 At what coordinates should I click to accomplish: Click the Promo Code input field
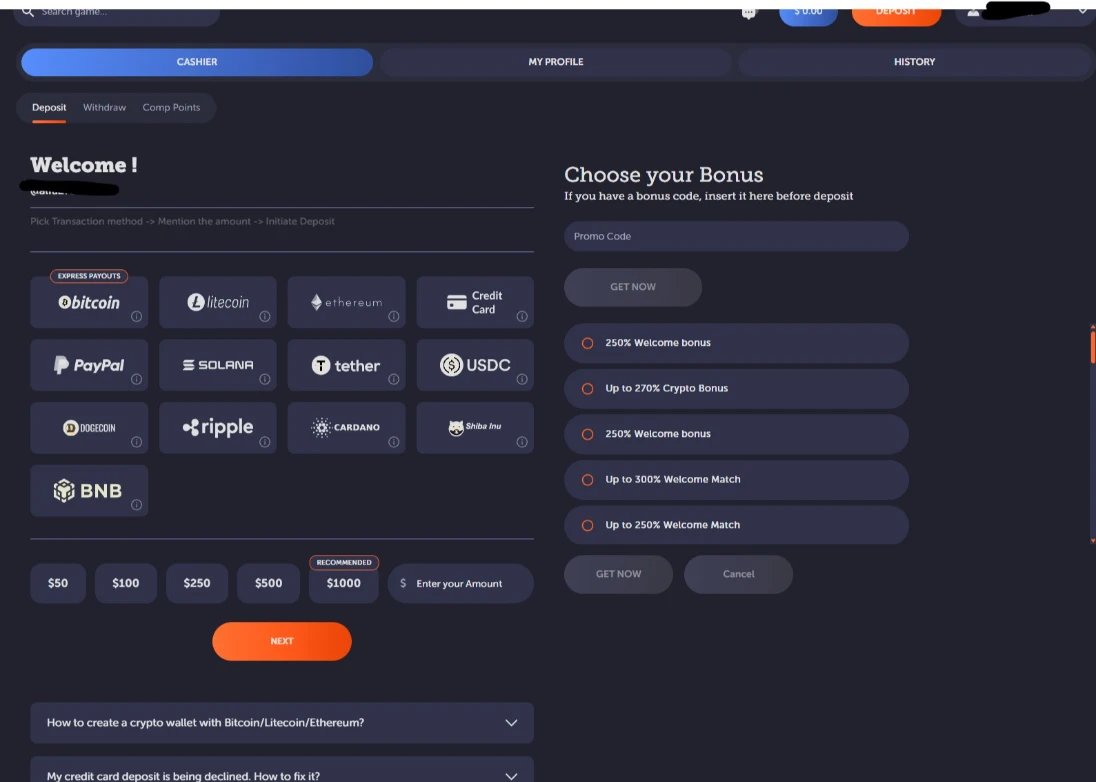pos(736,236)
